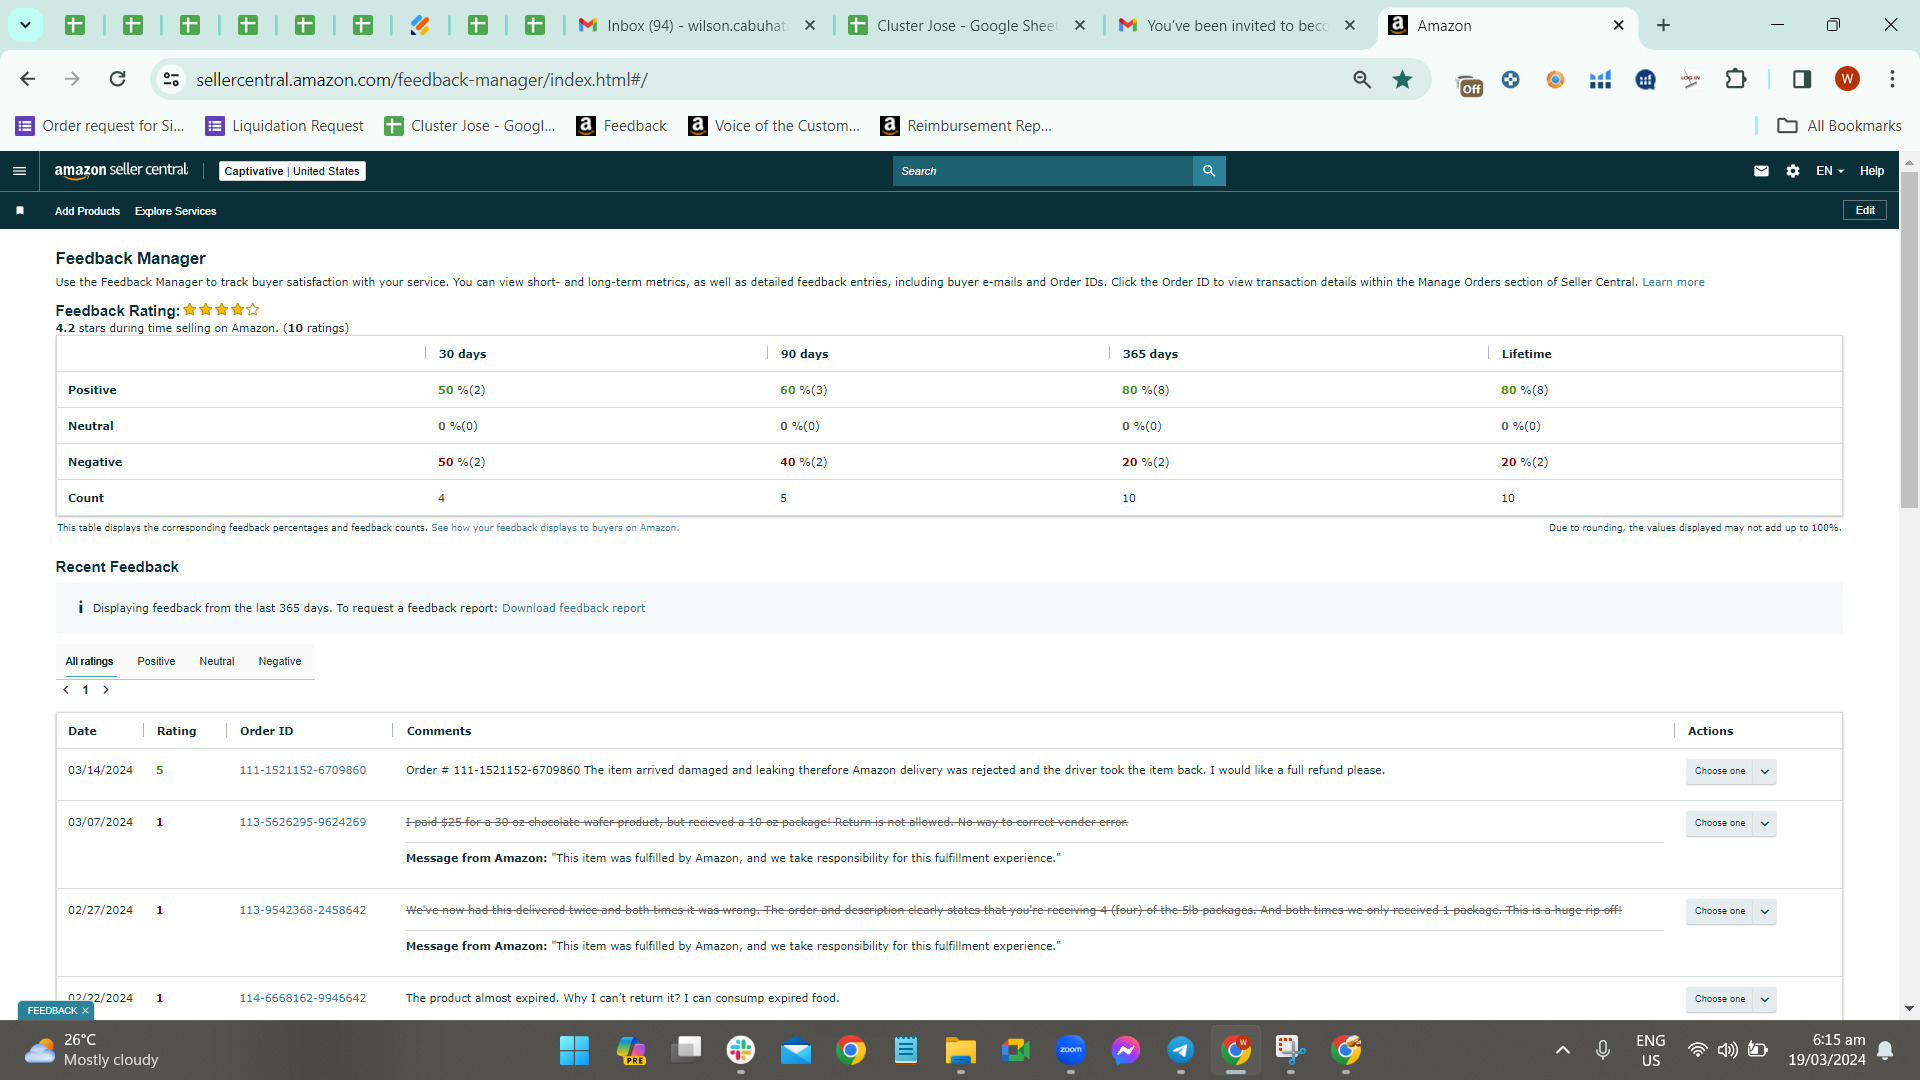The height and width of the screenshot is (1080, 1920).
Task: Click See how your feedback displays link
Action: [555, 528]
